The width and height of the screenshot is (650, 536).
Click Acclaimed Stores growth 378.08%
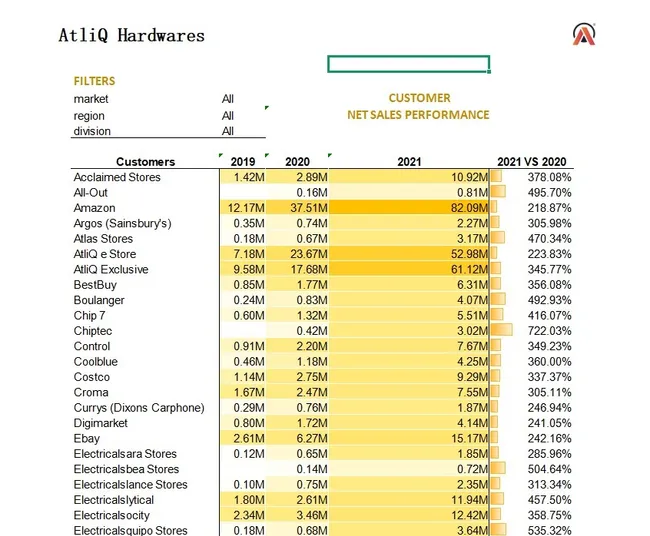click(549, 177)
